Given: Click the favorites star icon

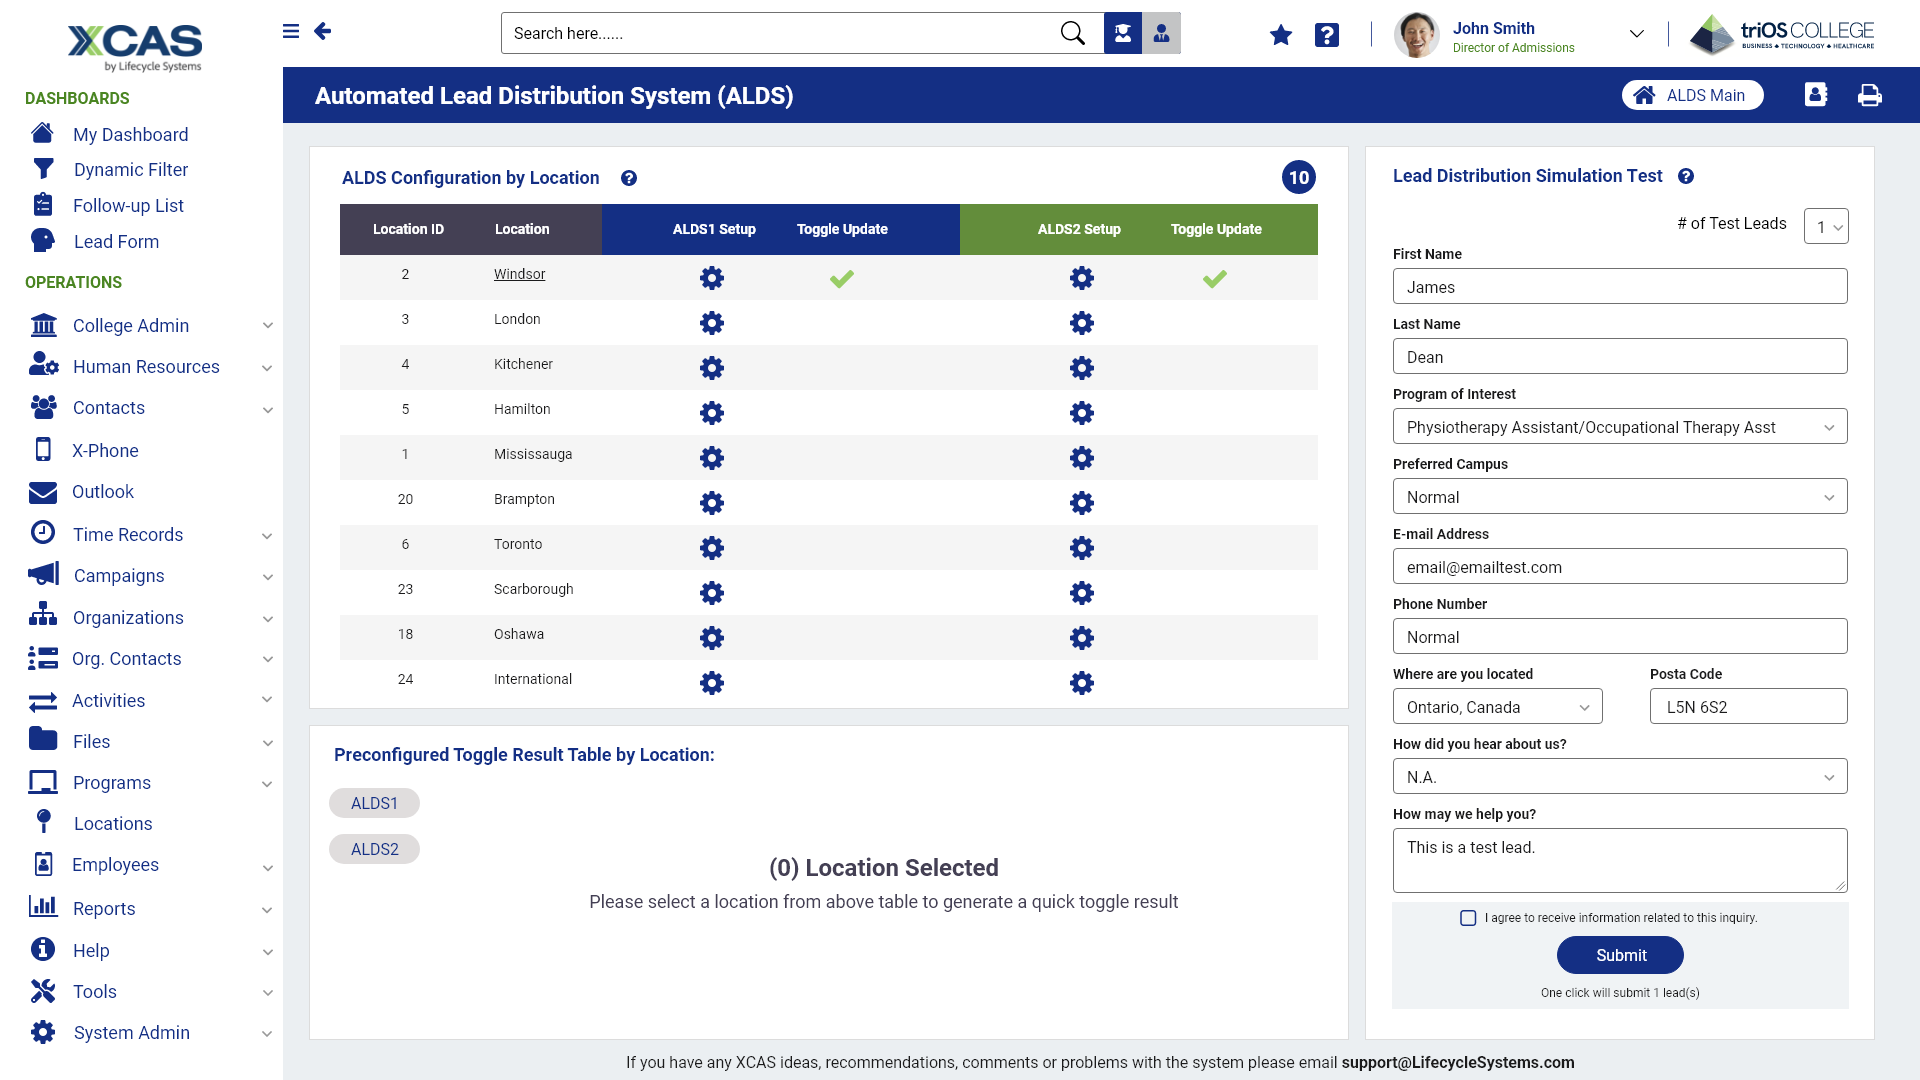Looking at the screenshot, I should coord(1280,35).
